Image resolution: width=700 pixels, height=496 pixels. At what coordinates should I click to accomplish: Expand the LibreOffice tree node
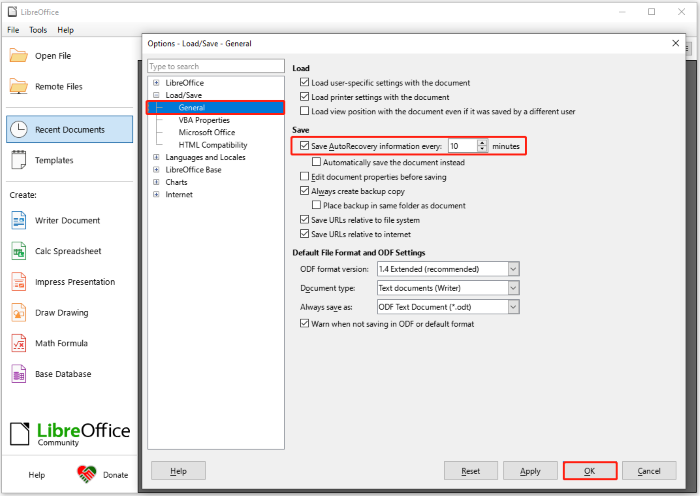[x=156, y=83]
